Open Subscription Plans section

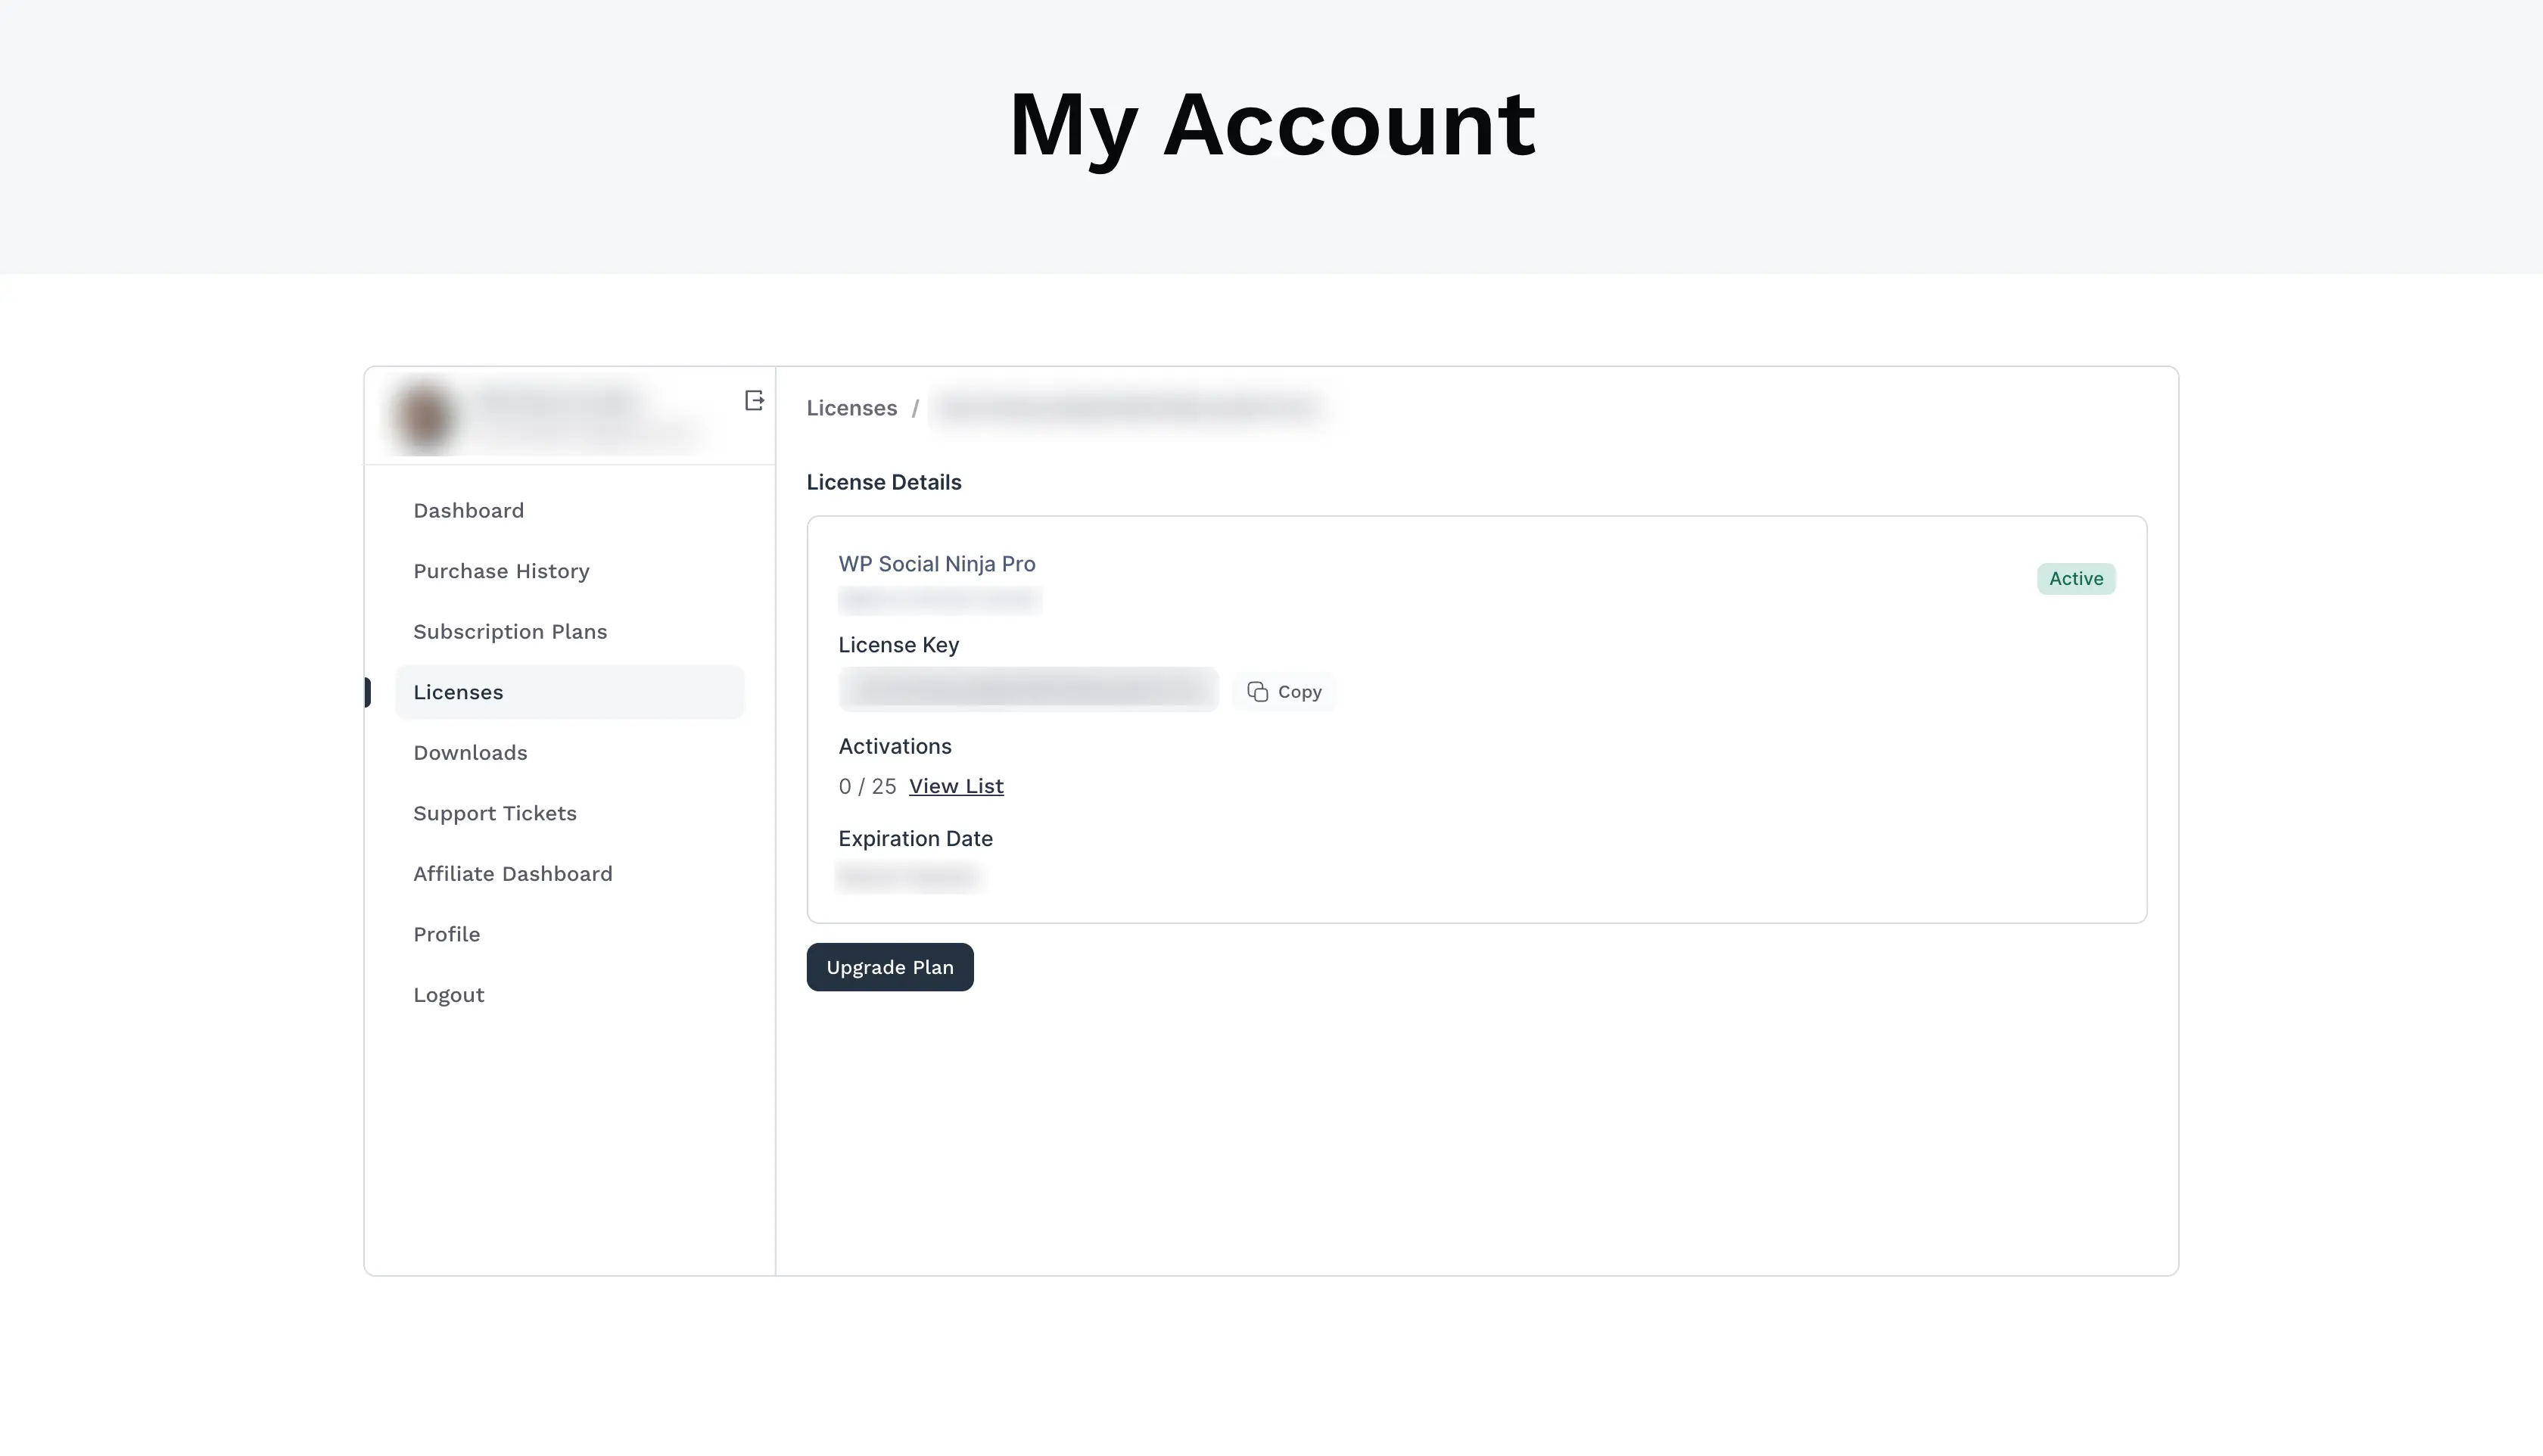click(x=510, y=632)
